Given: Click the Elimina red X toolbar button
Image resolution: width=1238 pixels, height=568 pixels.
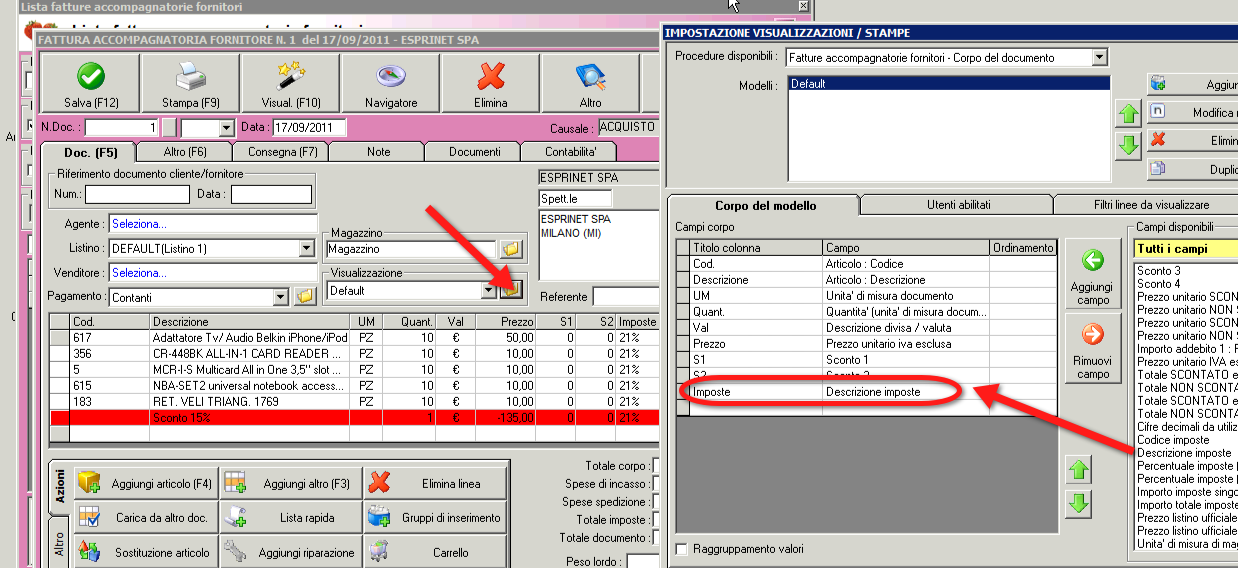Looking at the screenshot, I should click(491, 83).
